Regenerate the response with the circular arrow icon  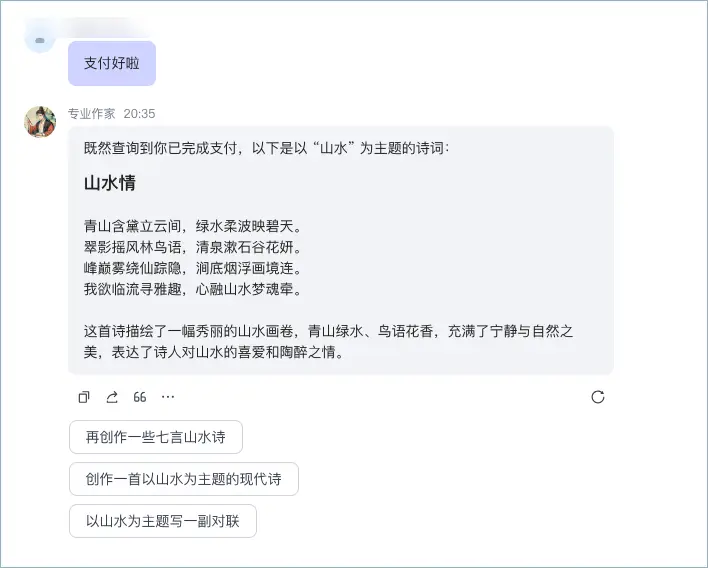click(598, 397)
